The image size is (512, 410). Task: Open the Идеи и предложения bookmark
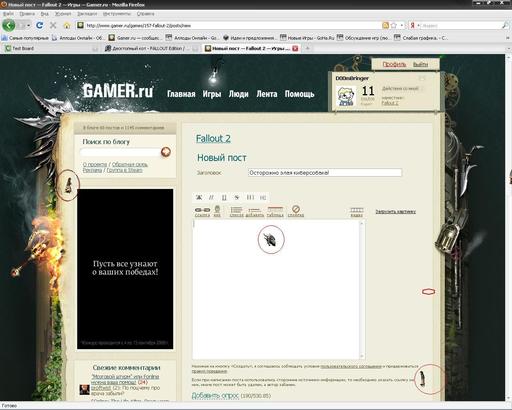249,38
